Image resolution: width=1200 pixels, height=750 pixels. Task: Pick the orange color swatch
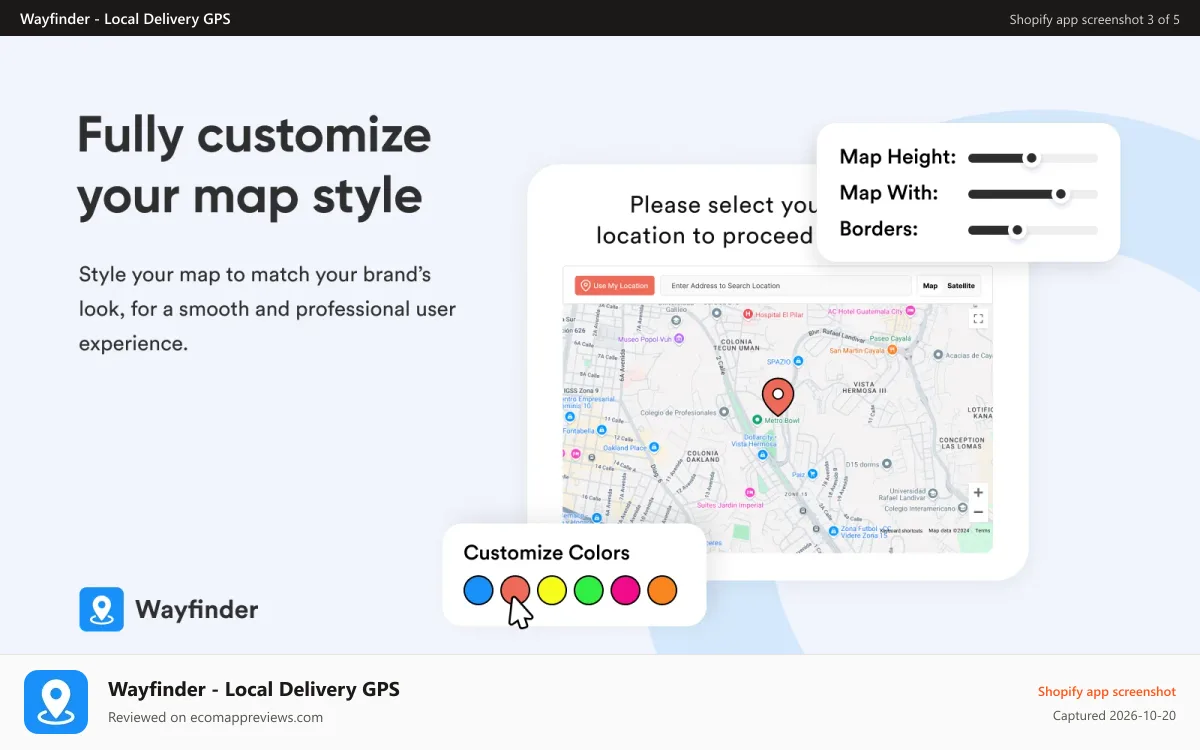(x=662, y=590)
